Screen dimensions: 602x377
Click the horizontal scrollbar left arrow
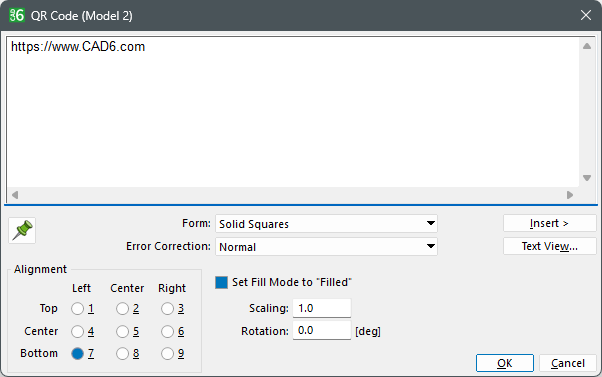[x=15, y=195]
